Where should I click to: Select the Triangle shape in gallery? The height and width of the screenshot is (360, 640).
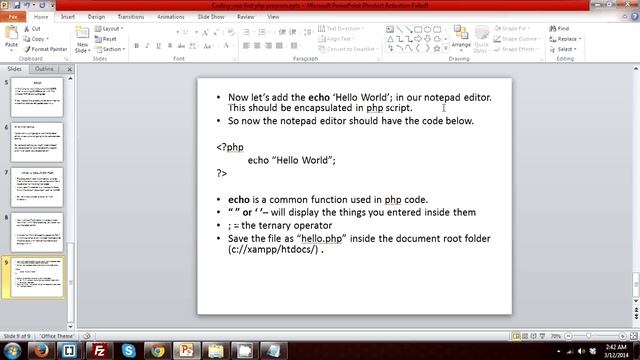pos(390,39)
